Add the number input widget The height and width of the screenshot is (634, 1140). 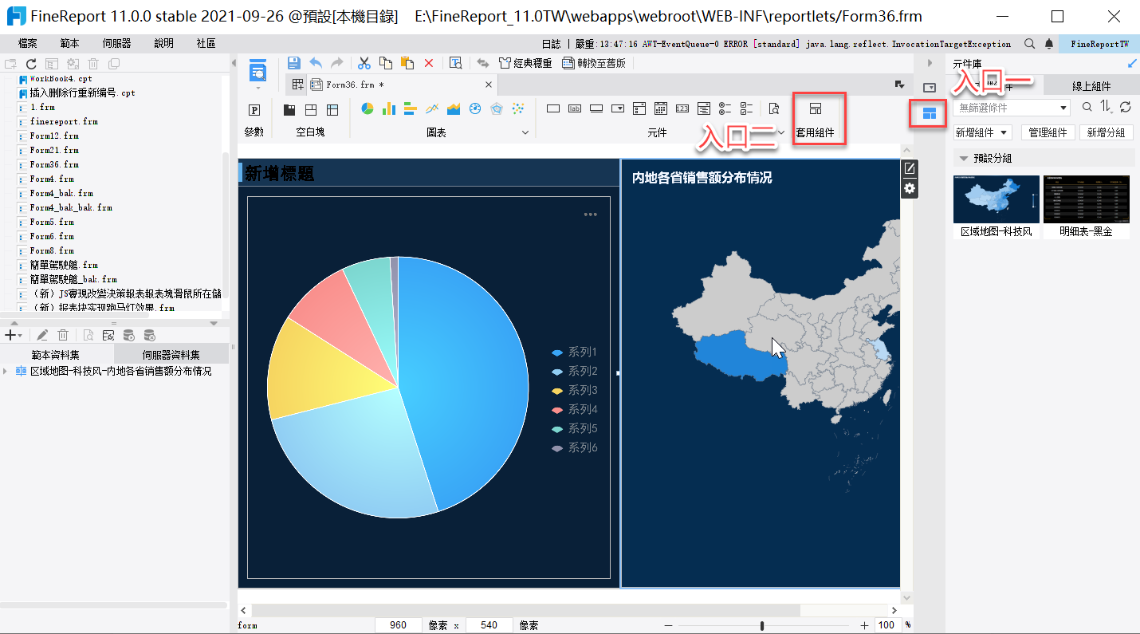[x=682, y=109]
